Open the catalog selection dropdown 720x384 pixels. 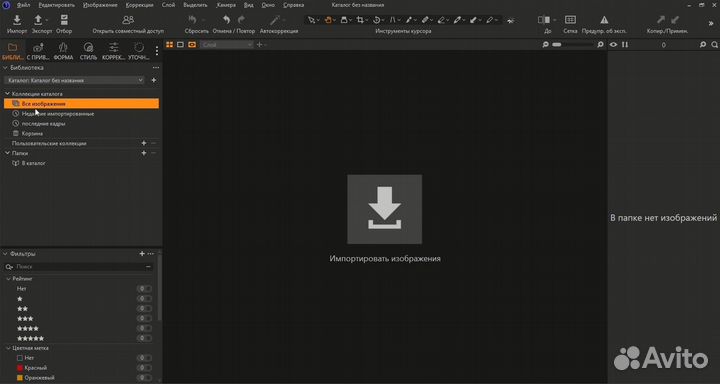(x=74, y=80)
